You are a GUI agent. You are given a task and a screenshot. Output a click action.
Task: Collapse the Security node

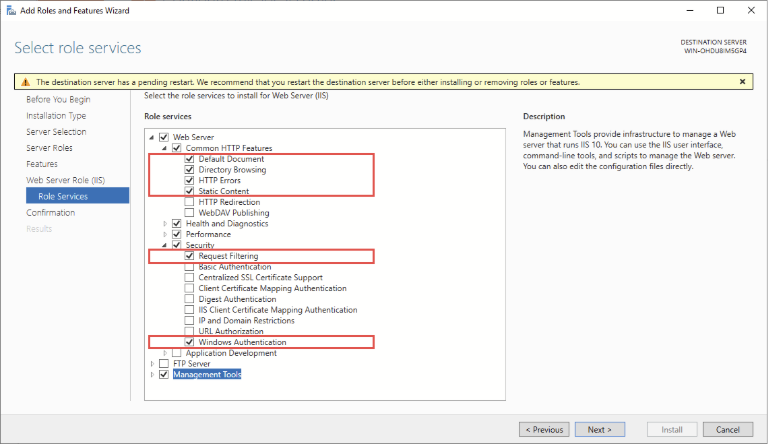(165, 246)
